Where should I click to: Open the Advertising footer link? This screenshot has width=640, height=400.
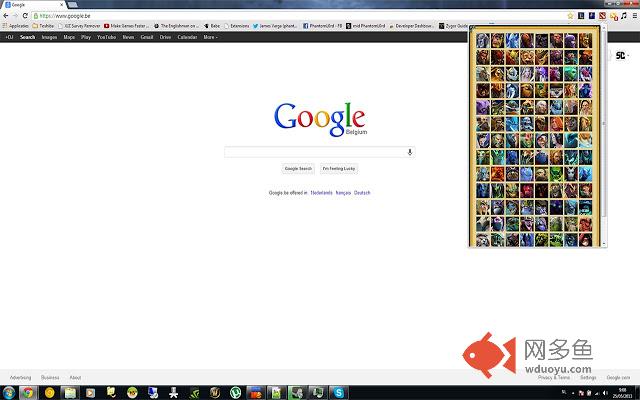20,378
